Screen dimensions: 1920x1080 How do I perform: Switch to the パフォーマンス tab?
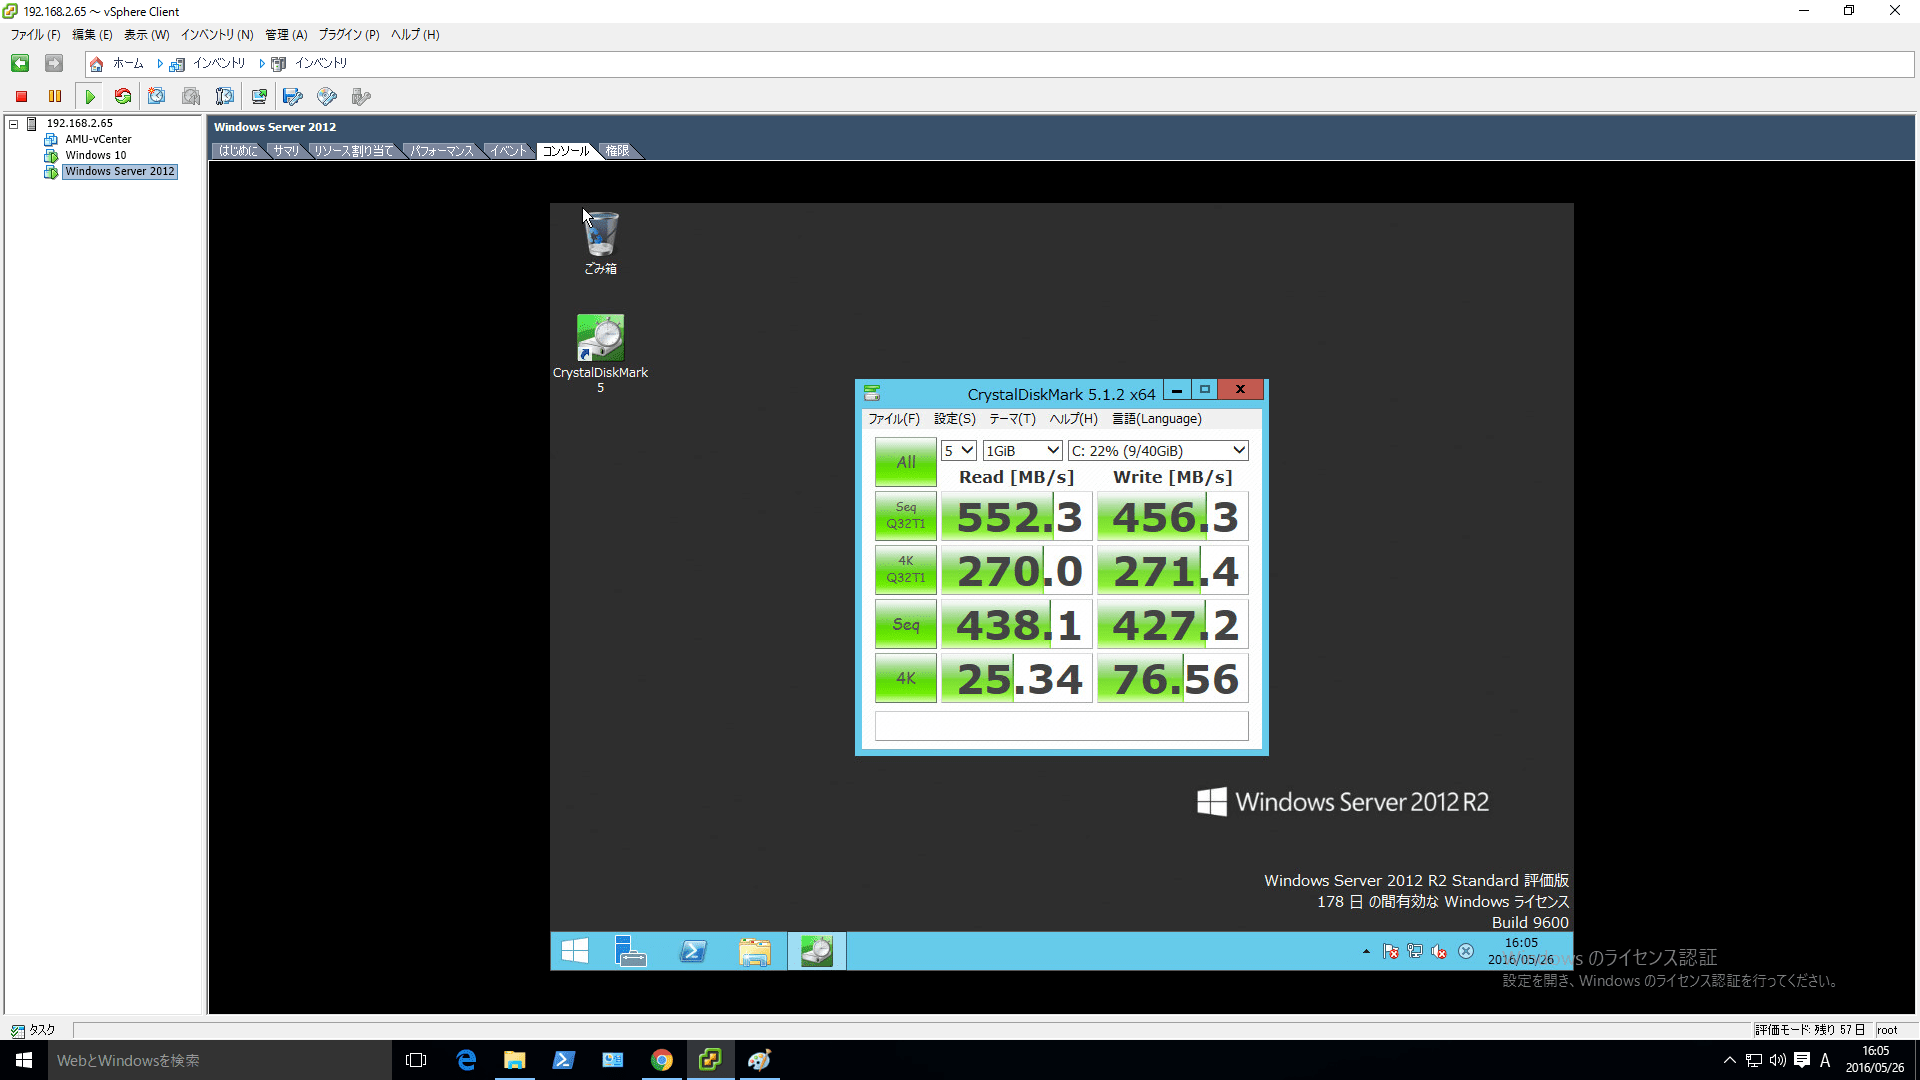[x=442, y=151]
